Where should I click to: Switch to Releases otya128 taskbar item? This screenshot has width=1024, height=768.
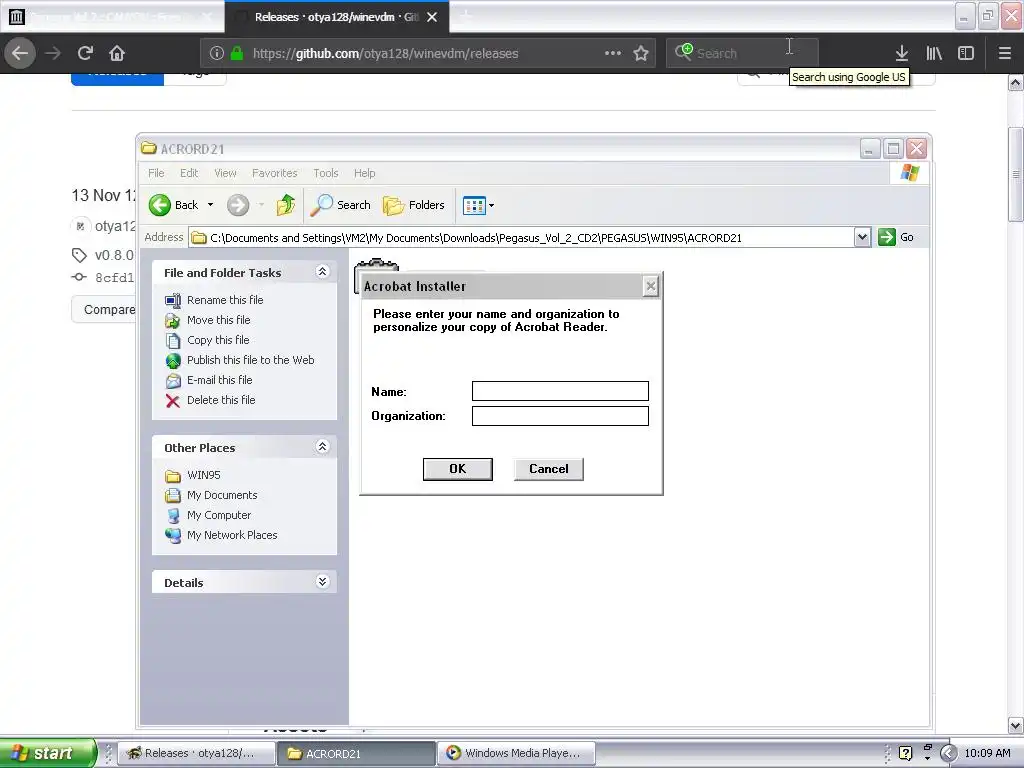tap(197, 753)
